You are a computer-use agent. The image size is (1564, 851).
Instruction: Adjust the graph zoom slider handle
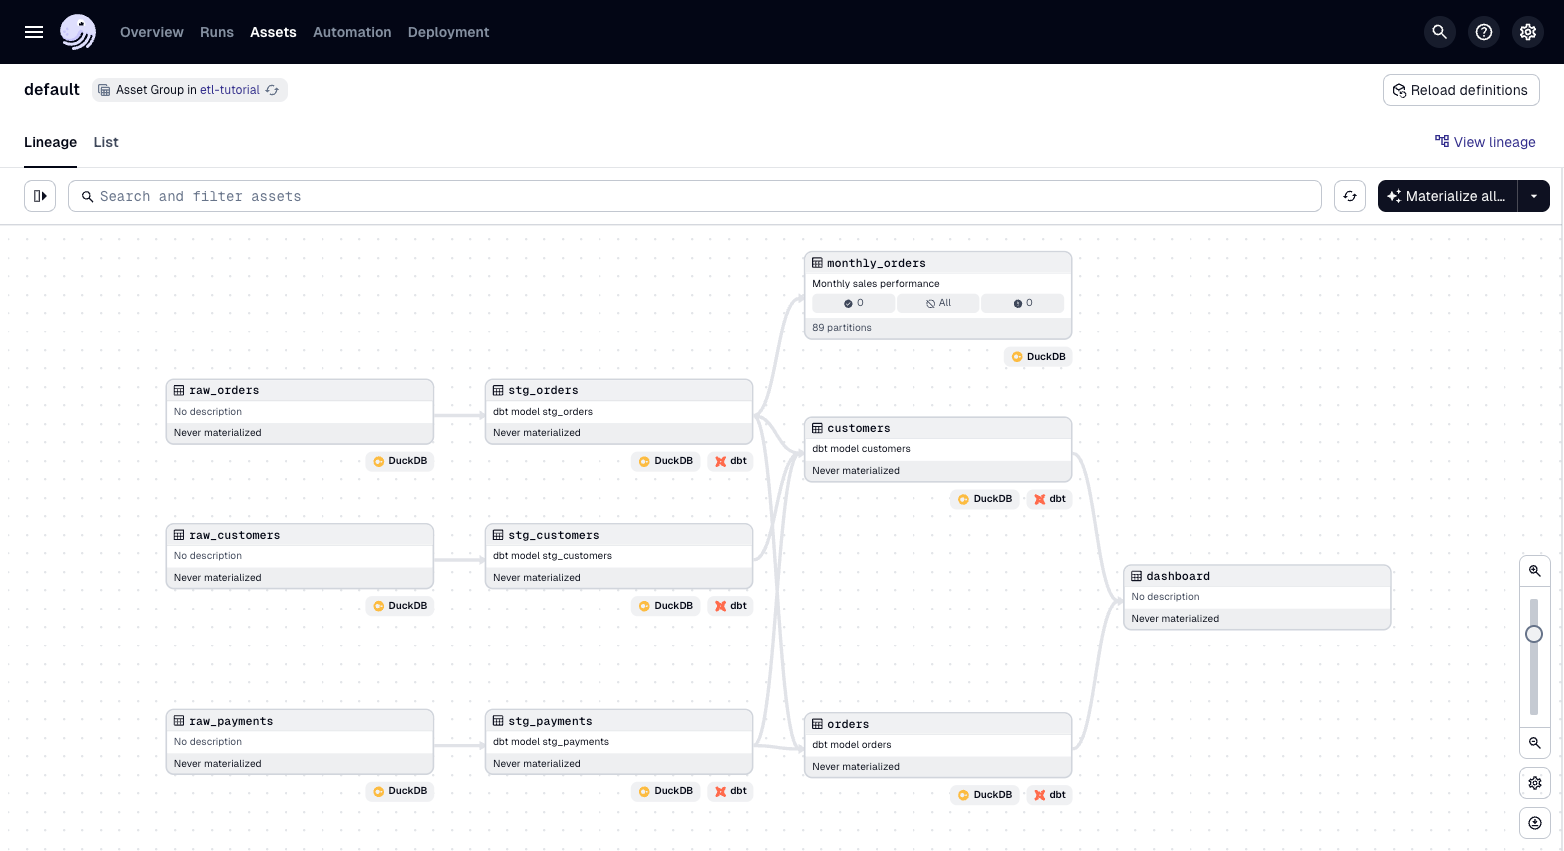point(1534,634)
